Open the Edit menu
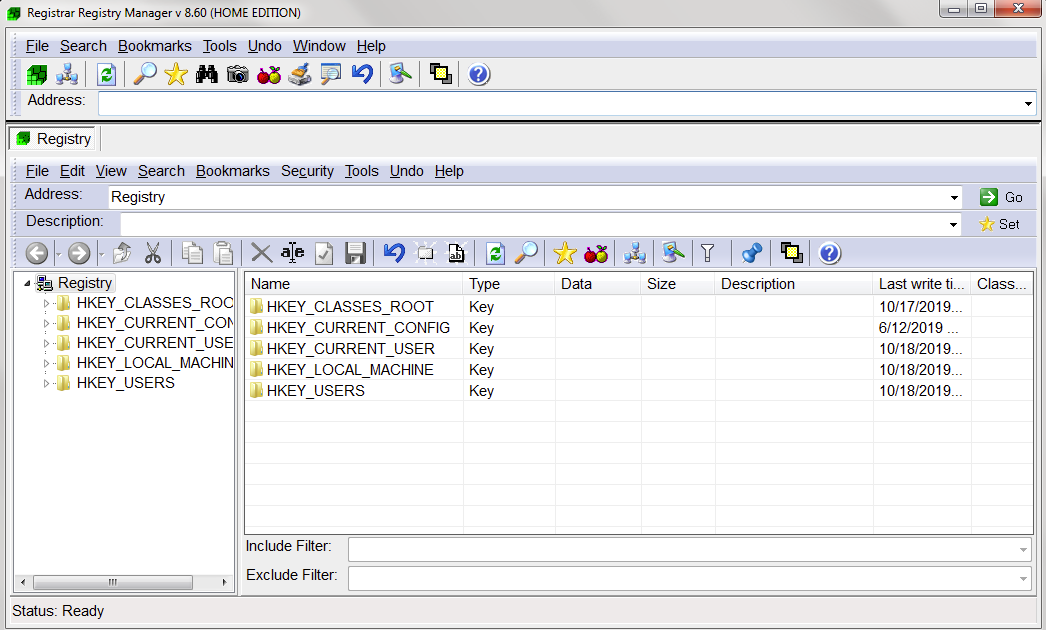Image resolution: width=1046 pixels, height=630 pixels. [x=72, y=171]
